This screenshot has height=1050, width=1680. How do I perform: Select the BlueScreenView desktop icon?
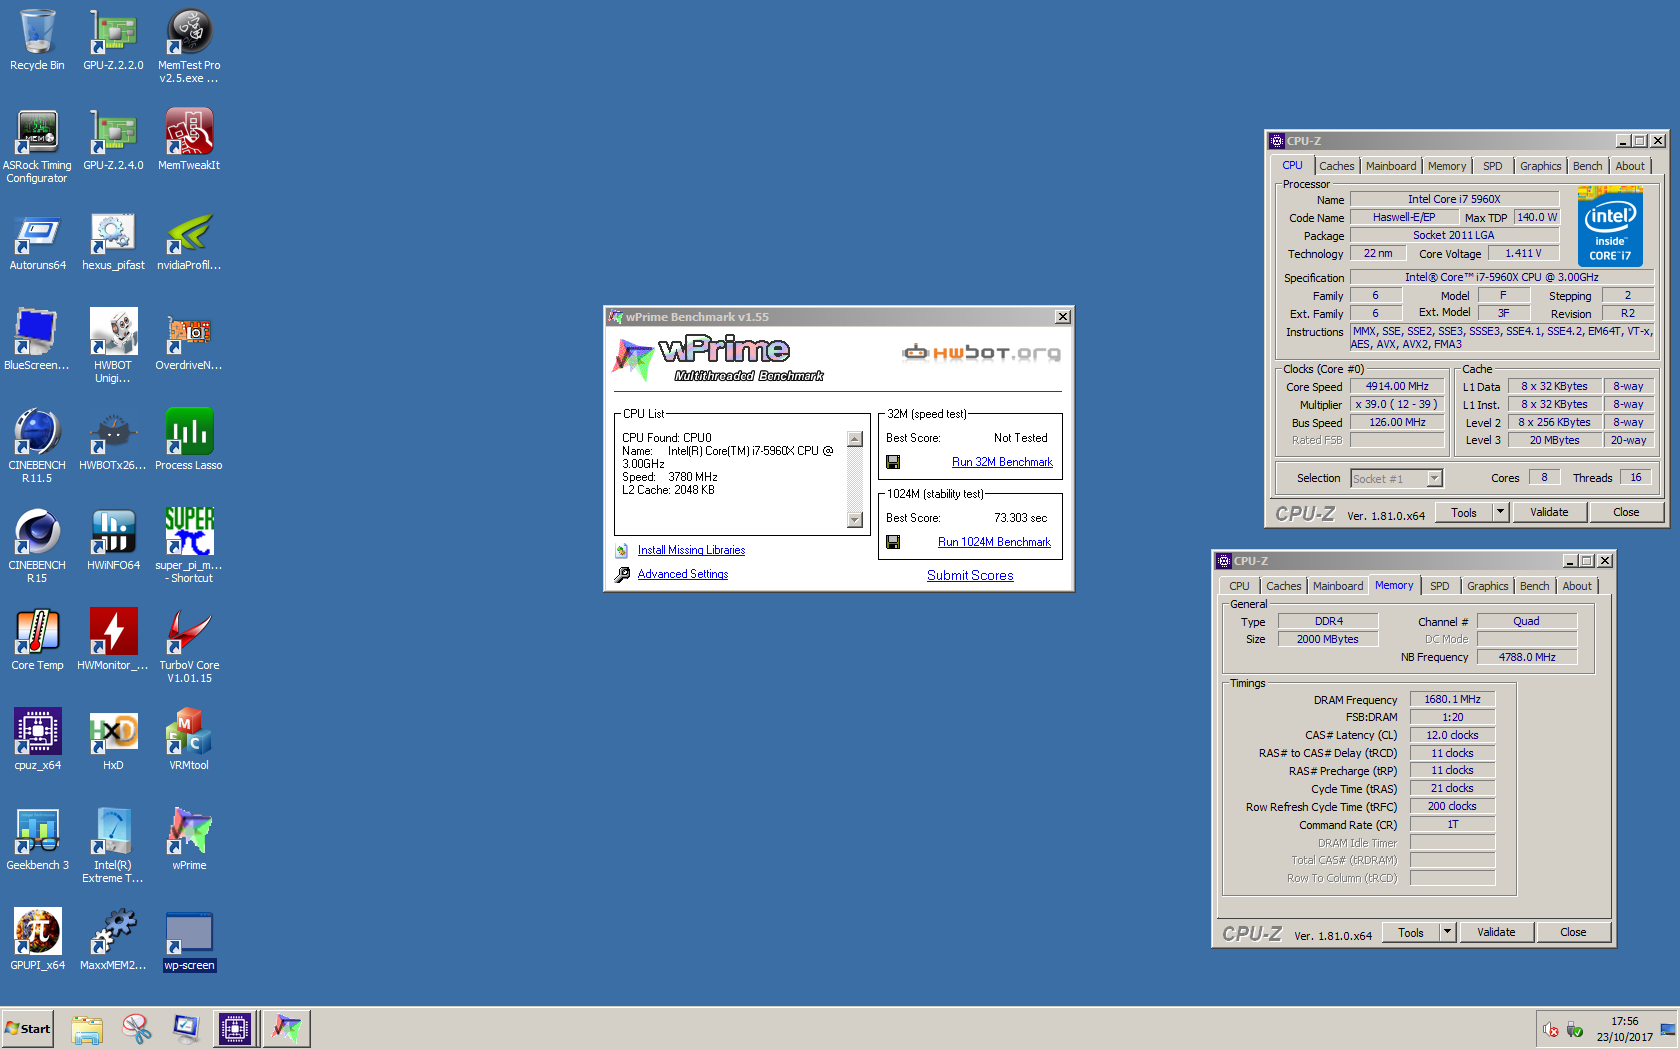coord(37,340)
